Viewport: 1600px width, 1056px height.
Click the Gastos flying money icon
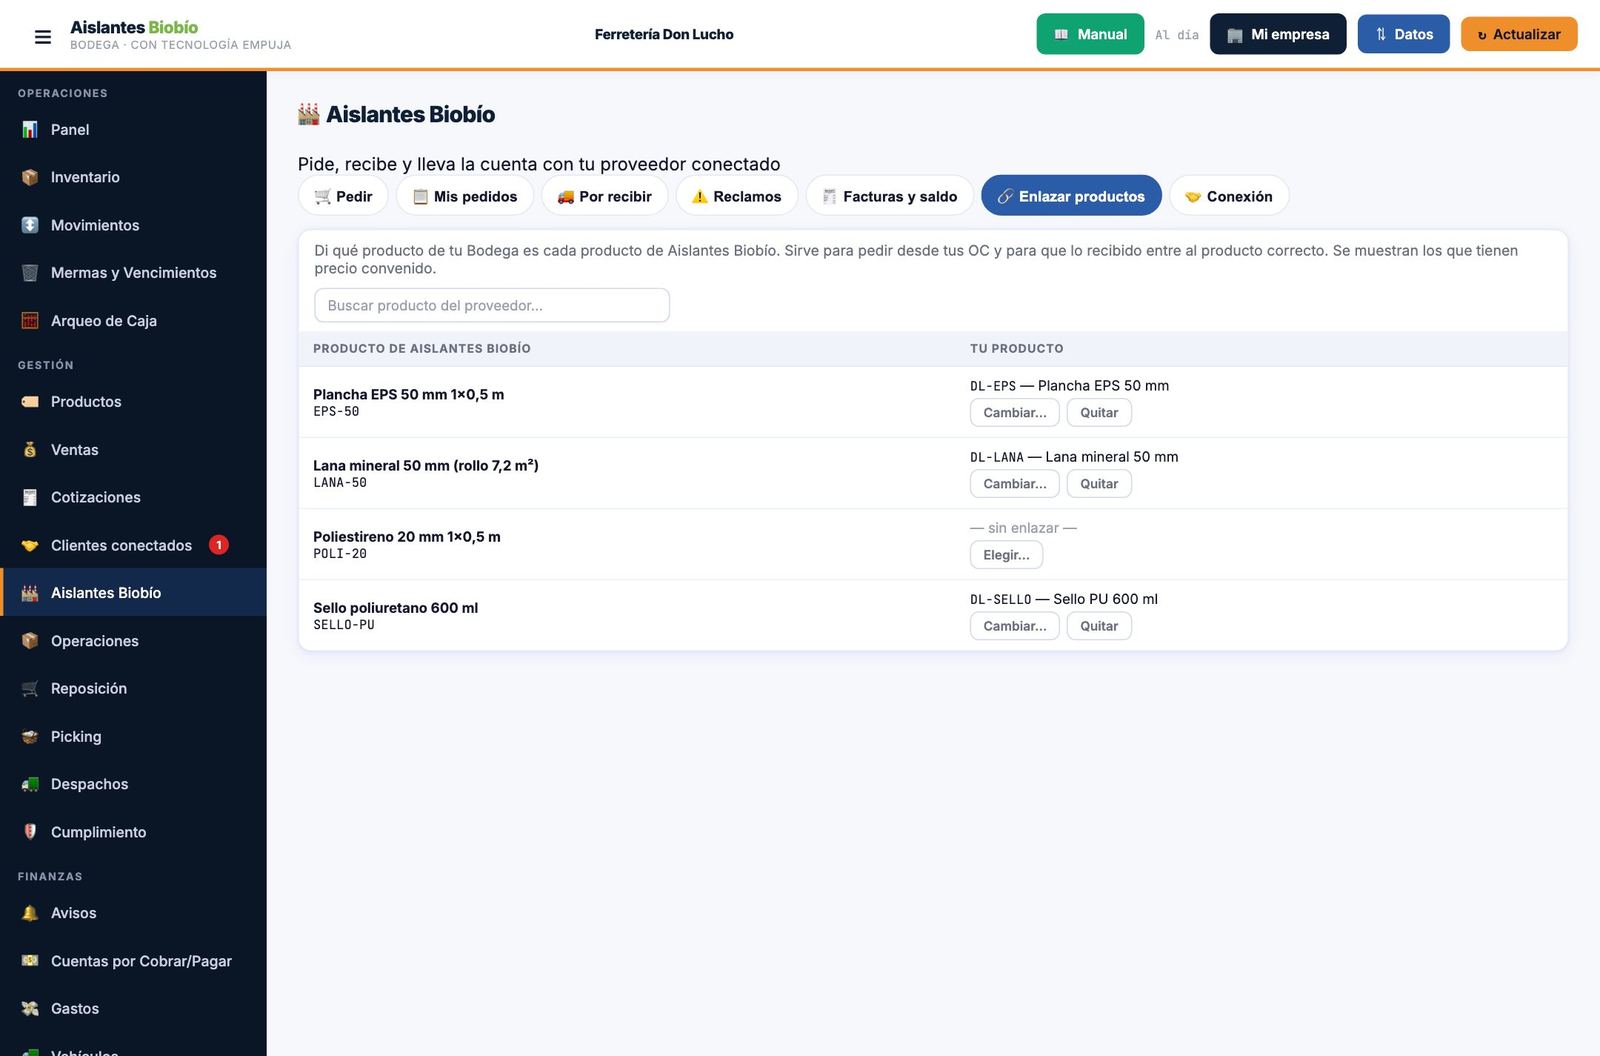click(x=30, y=1009)
